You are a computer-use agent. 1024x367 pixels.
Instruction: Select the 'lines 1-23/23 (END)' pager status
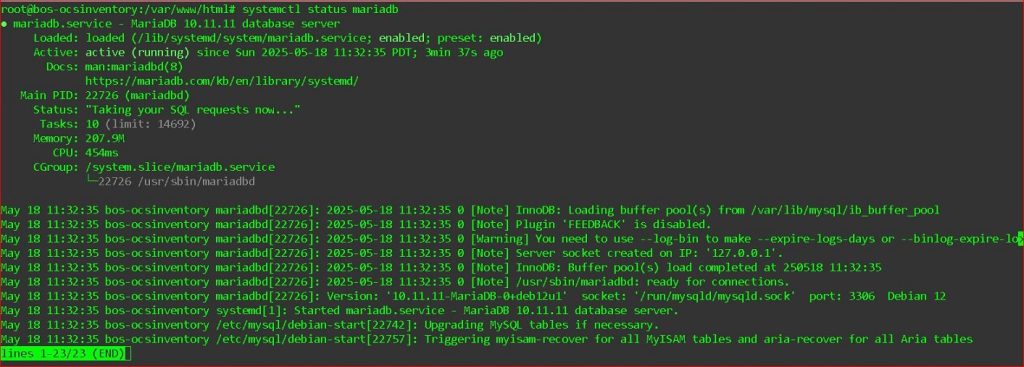(x=63, y=353)
